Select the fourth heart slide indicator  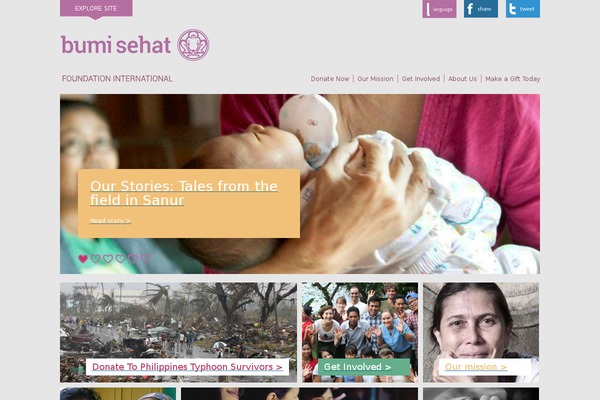point(121,259)
